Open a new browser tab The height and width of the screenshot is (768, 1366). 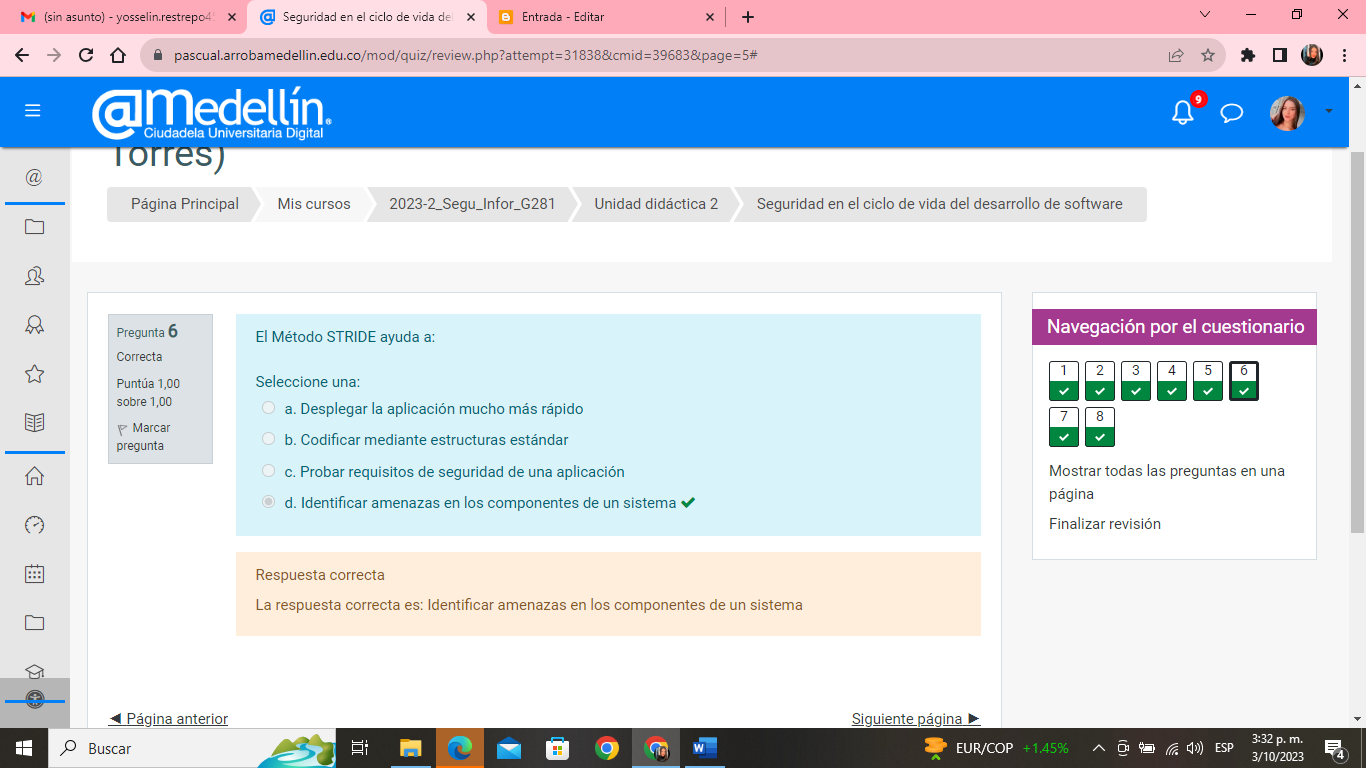click(748, 17)
